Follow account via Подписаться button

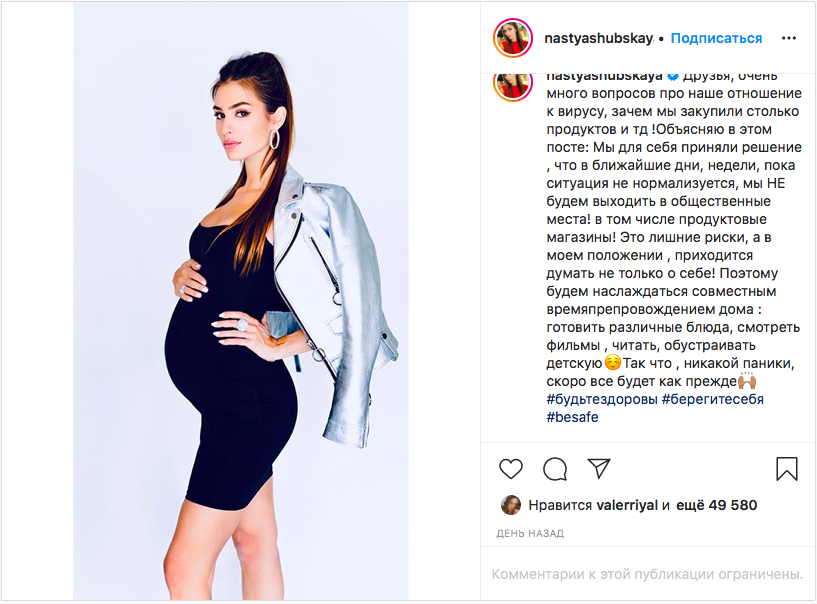point(716,38)
